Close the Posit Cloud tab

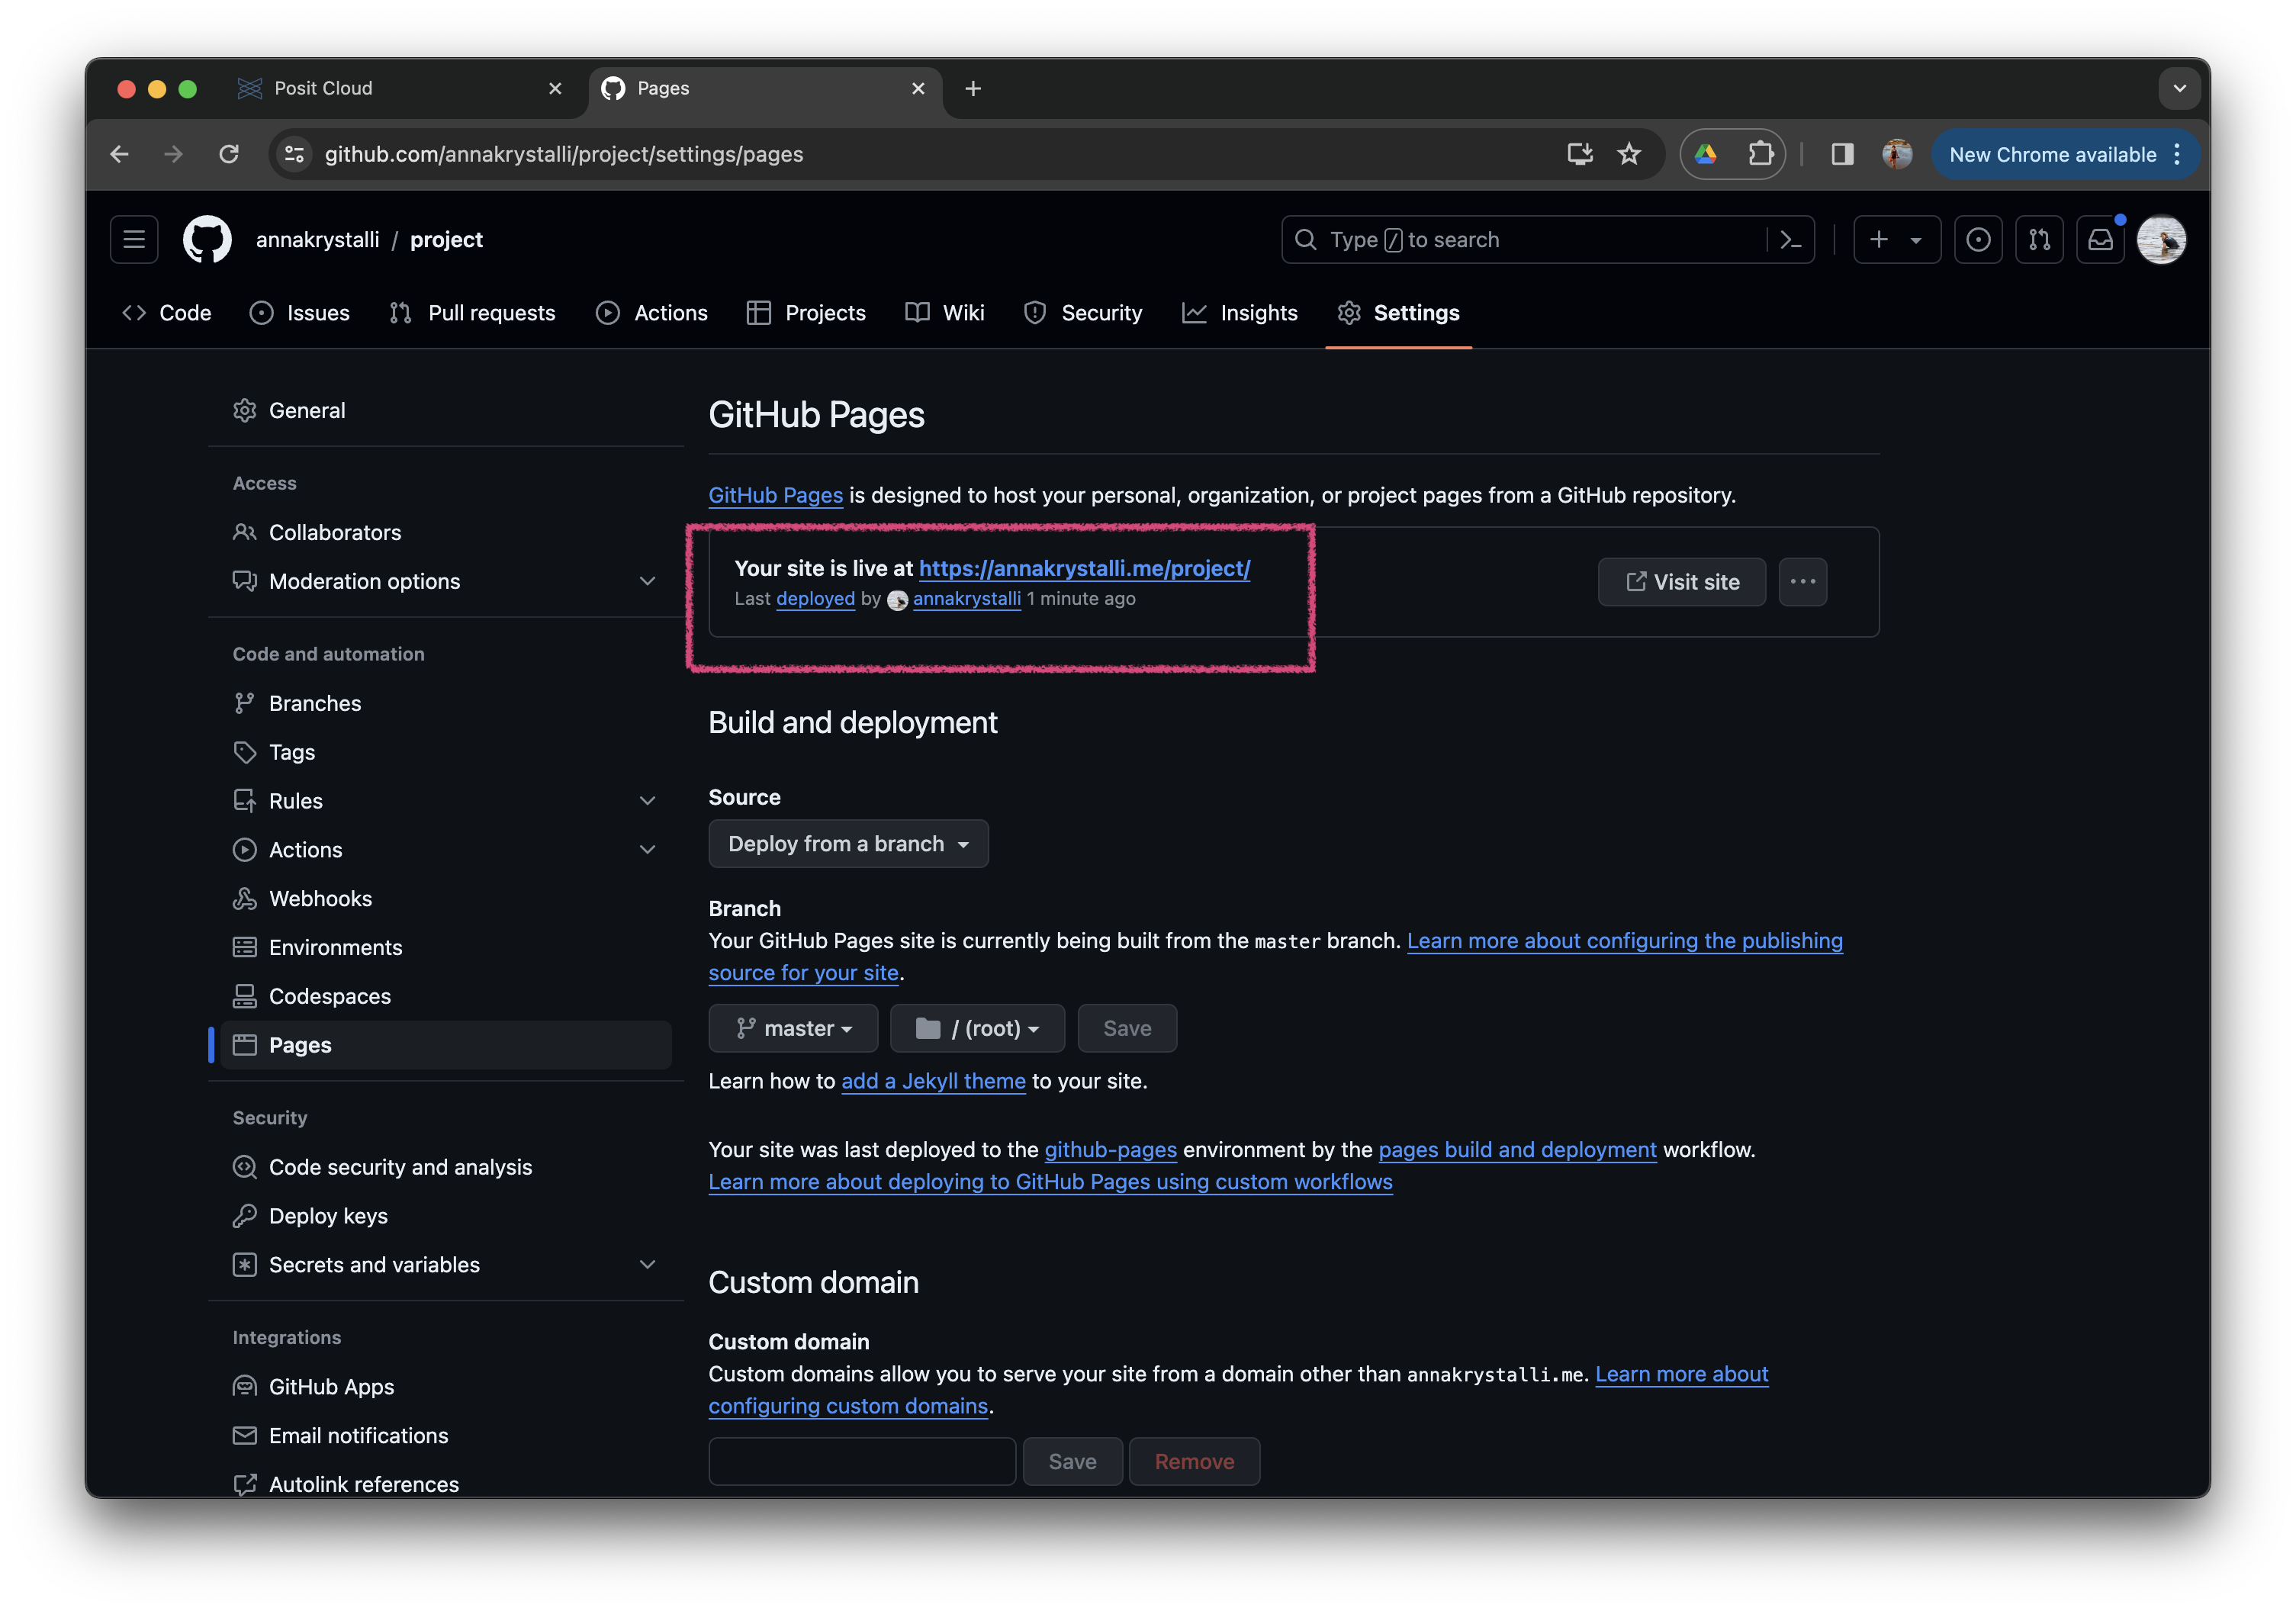(555, 89)
